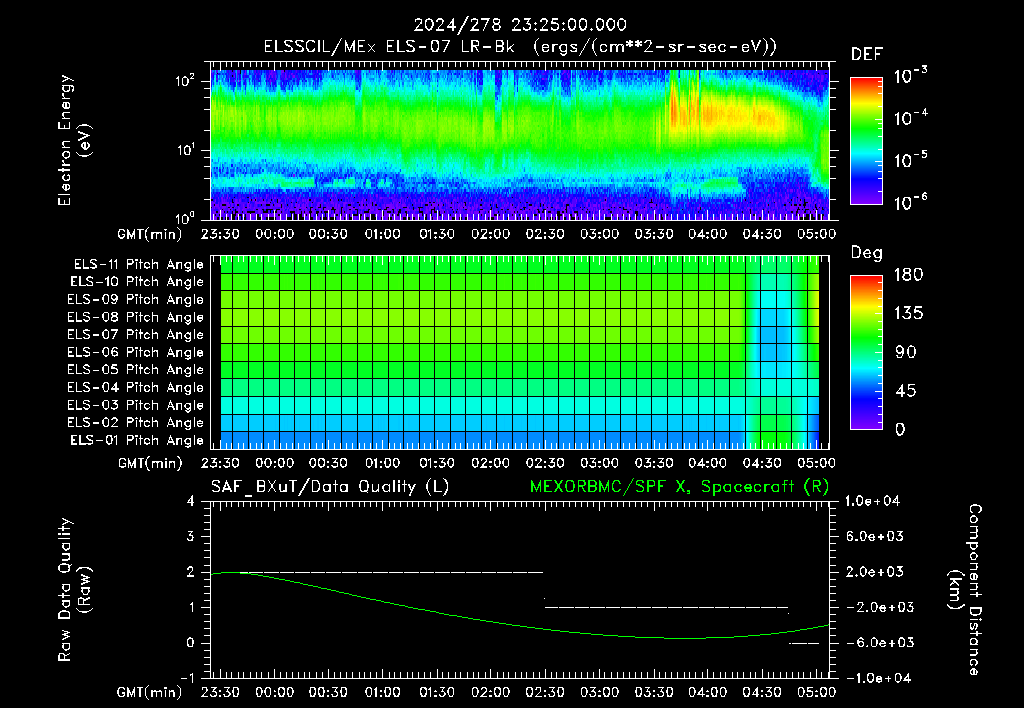Click the data quality step down near 02:30
Screen dimensions: 1024x708
click(x=544, y=590)
